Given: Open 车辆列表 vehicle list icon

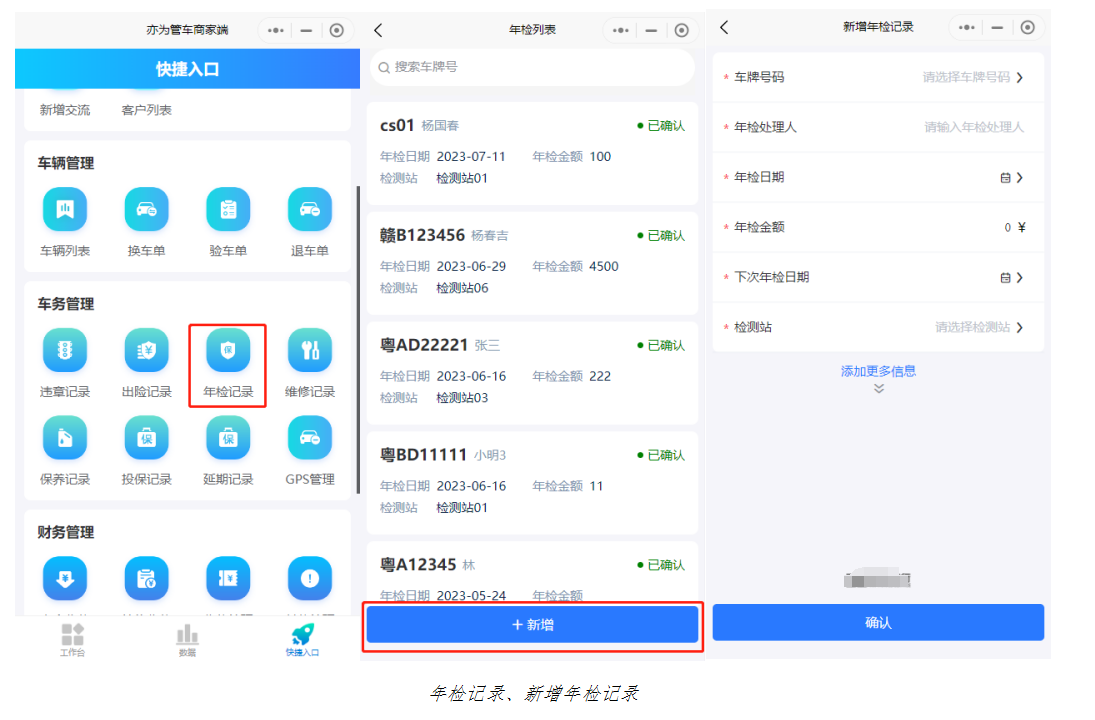Looking at the screenshot, I should point(65,210).
